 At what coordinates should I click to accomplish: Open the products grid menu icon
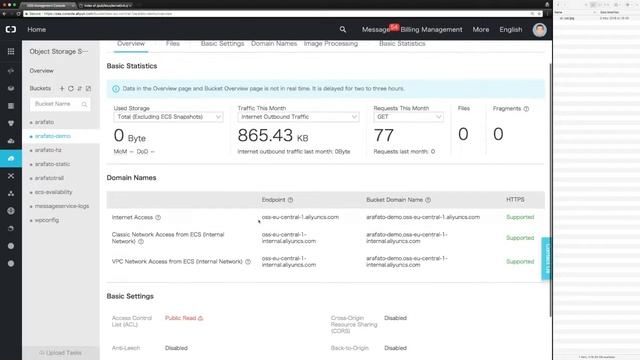[x=11, y=51]
